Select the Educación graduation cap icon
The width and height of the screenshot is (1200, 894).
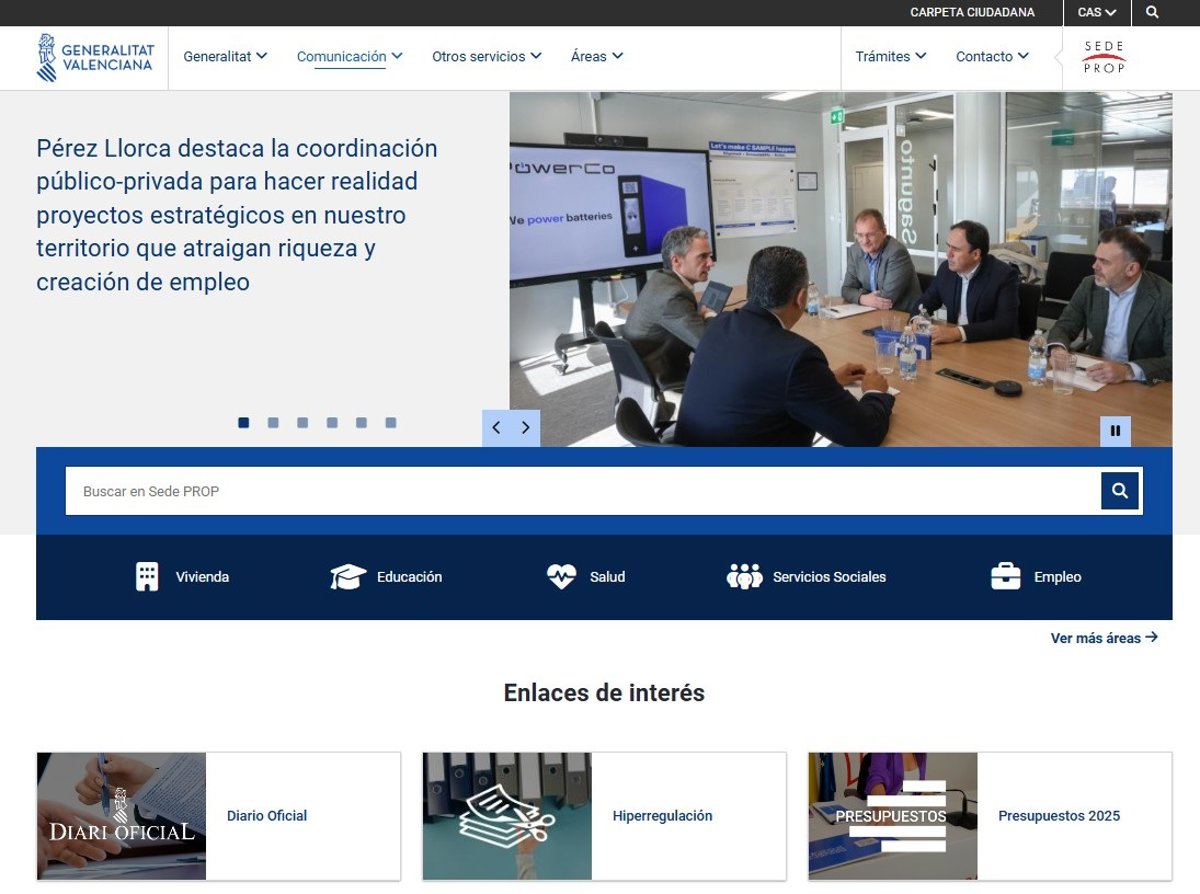348,577
